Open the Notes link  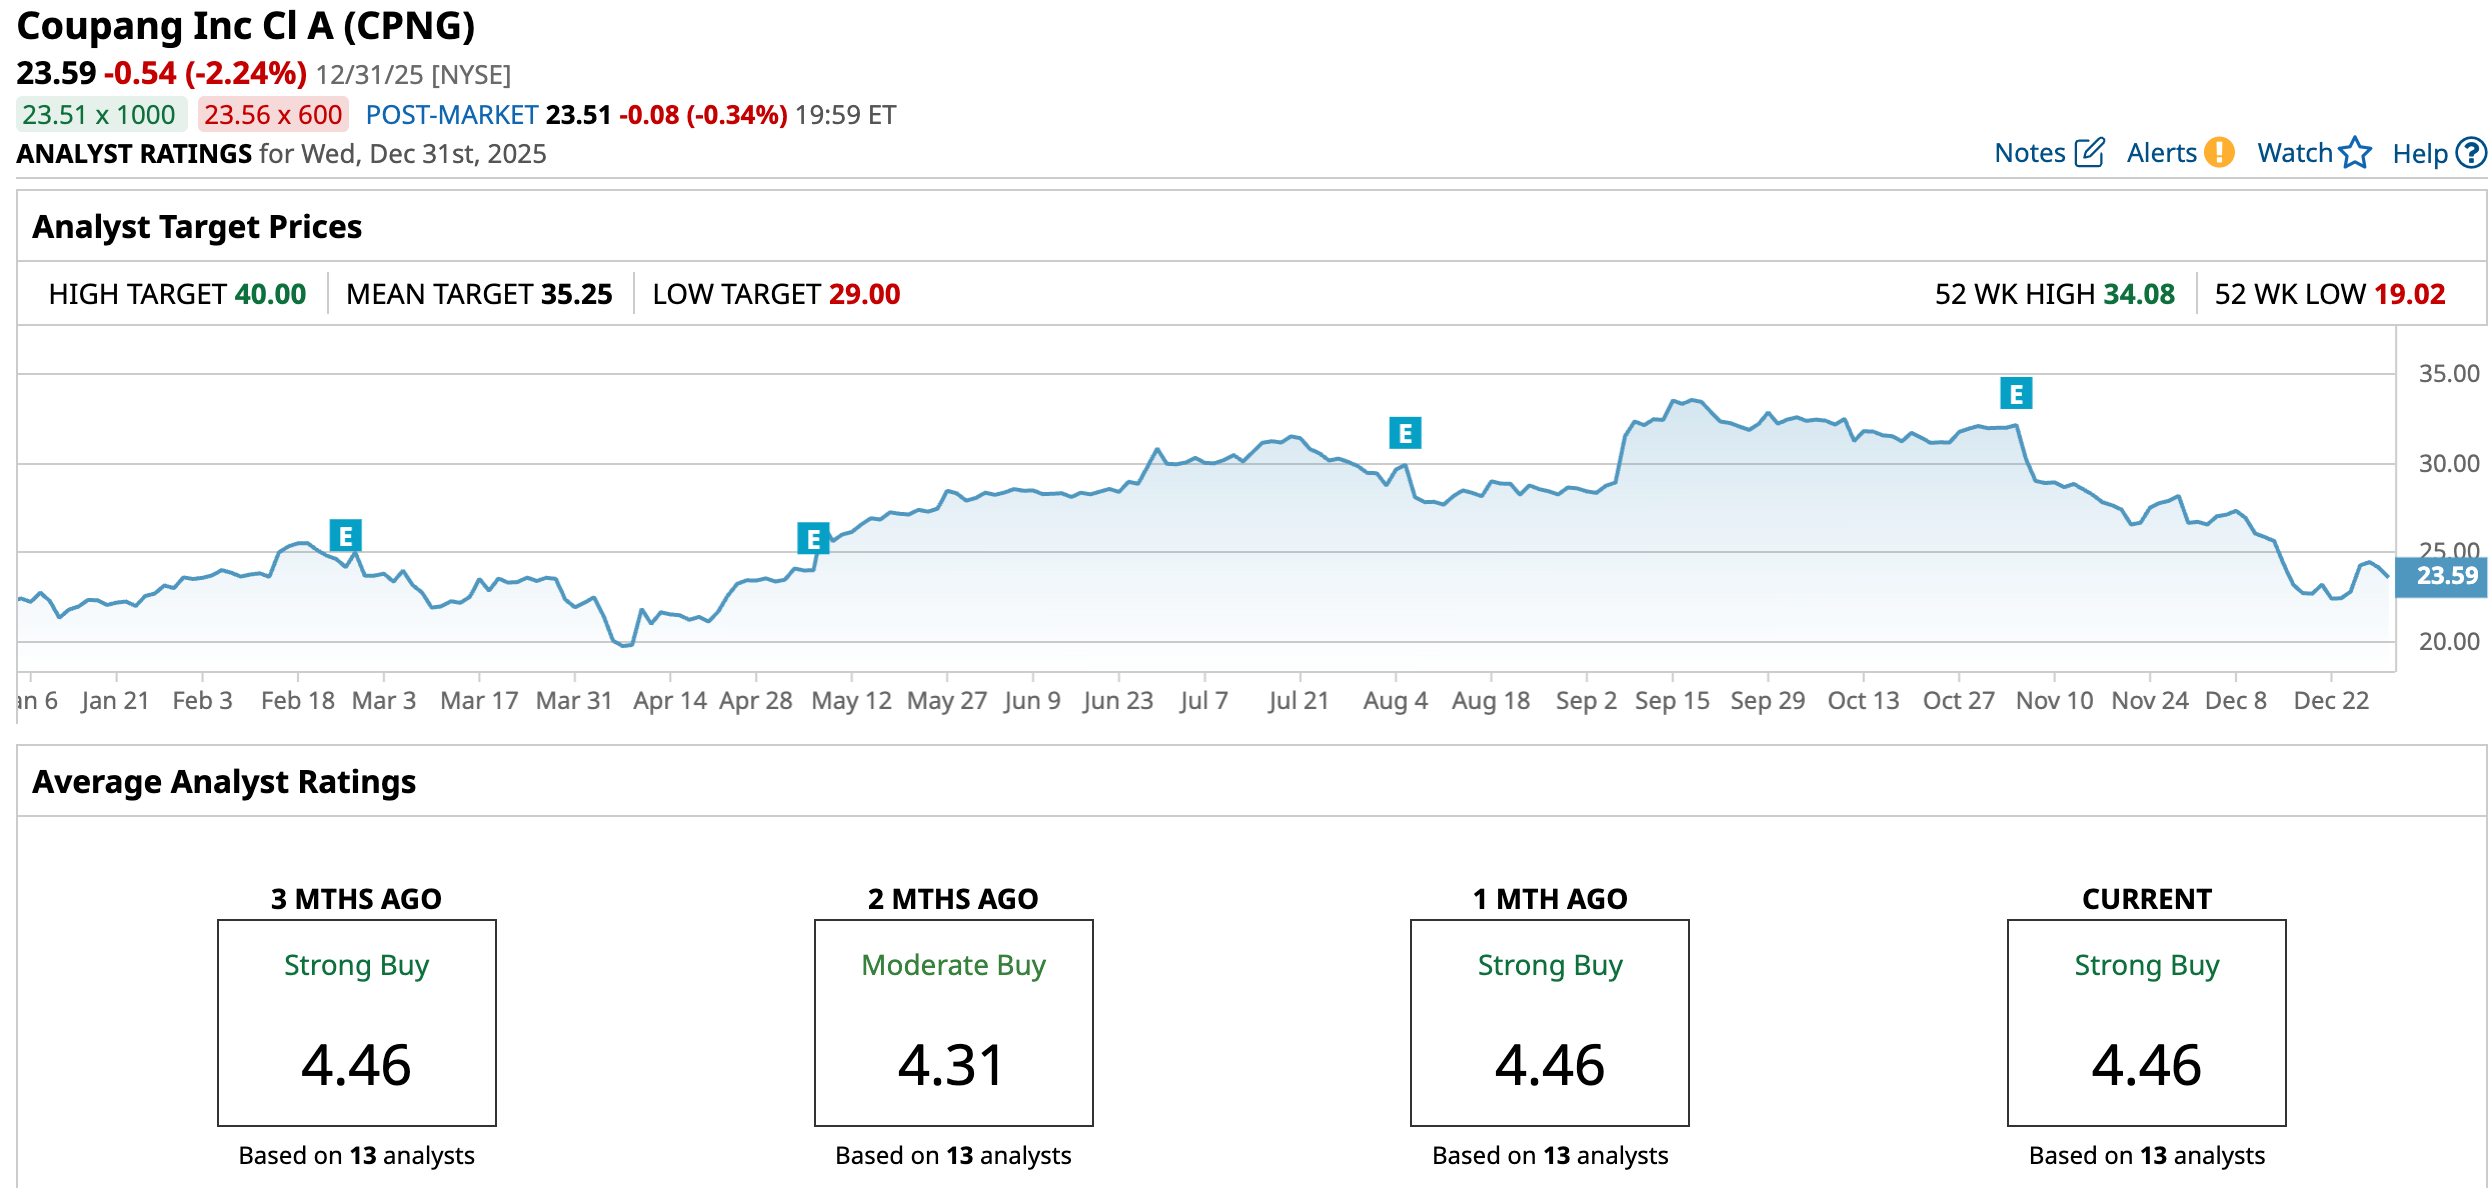click(x=2029, y=153)
